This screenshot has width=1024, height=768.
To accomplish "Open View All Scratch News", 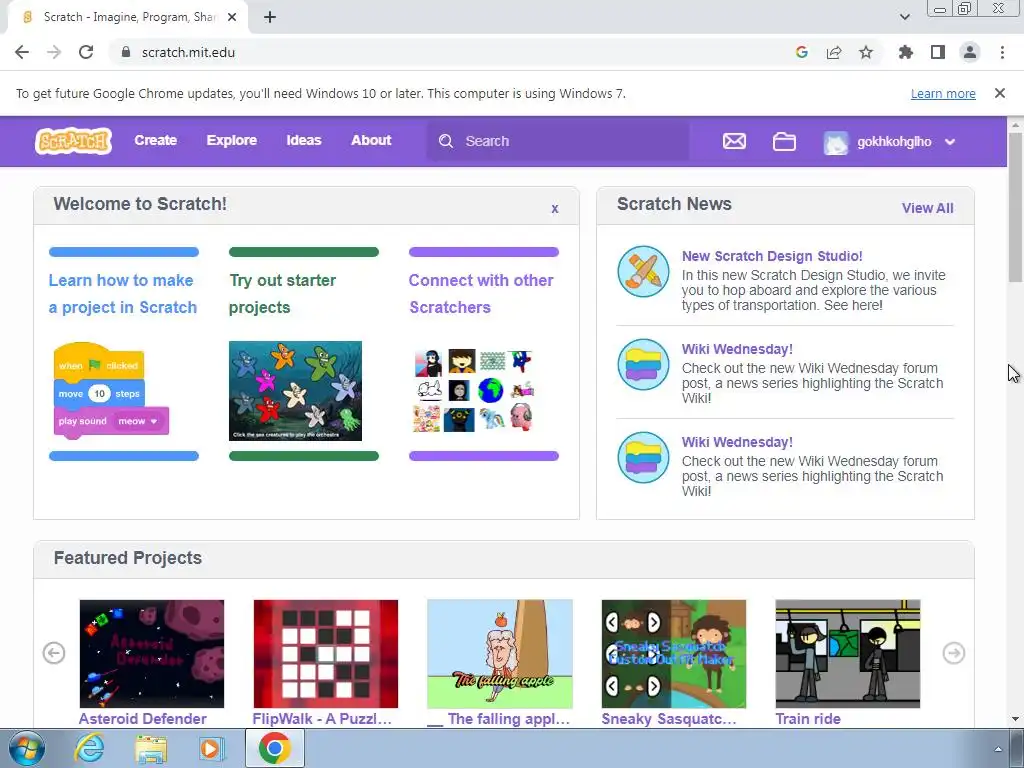I will (x=927, y=208).
